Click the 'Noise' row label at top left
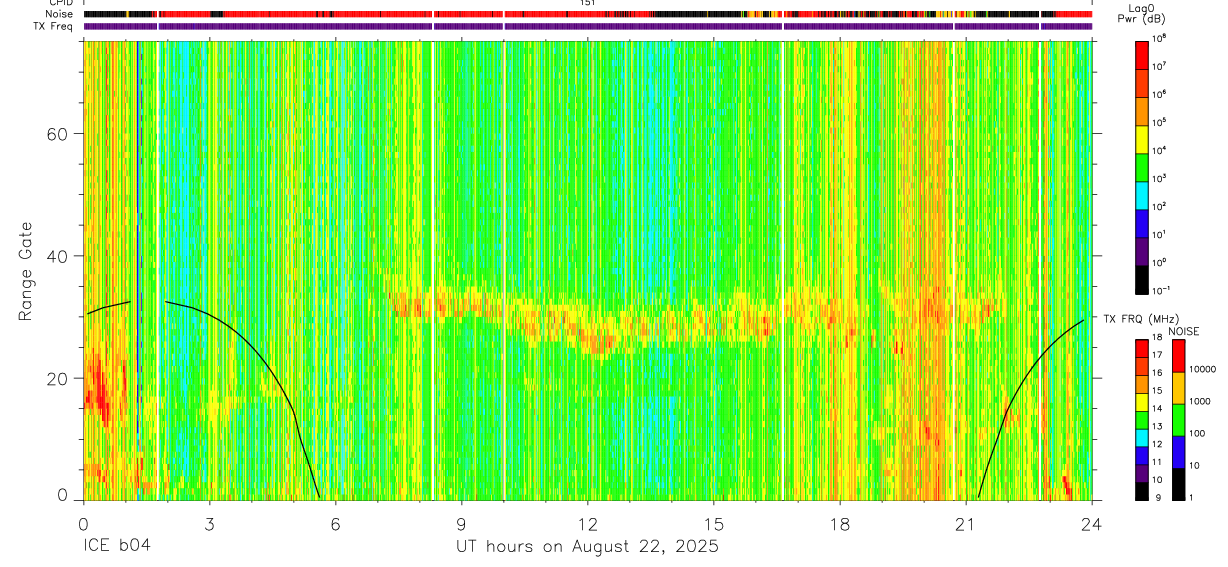The image size is (1228, 567). pyautogui.click(x=60, y=14)
